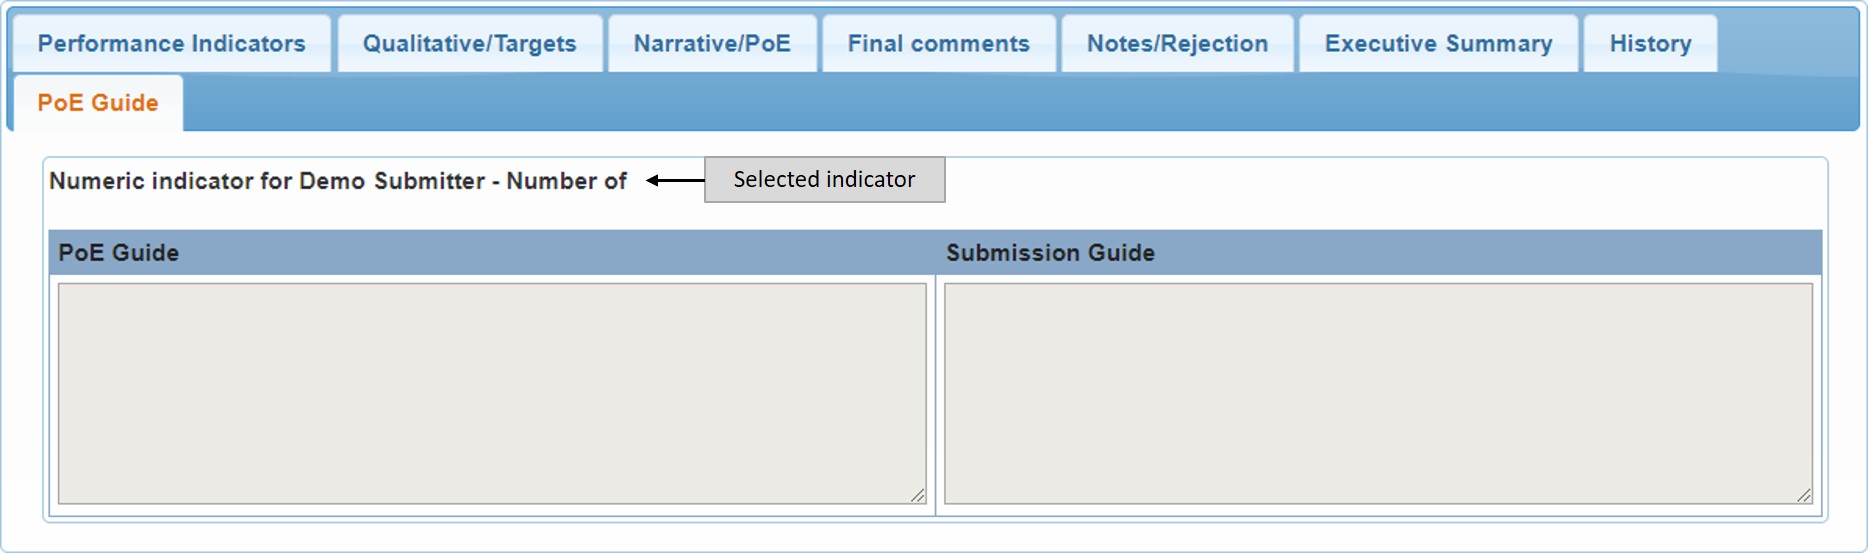The height and width of the screenshot is (553, 1868).
Task: Open the Performance Indicators tab
Action: (171, 44)
